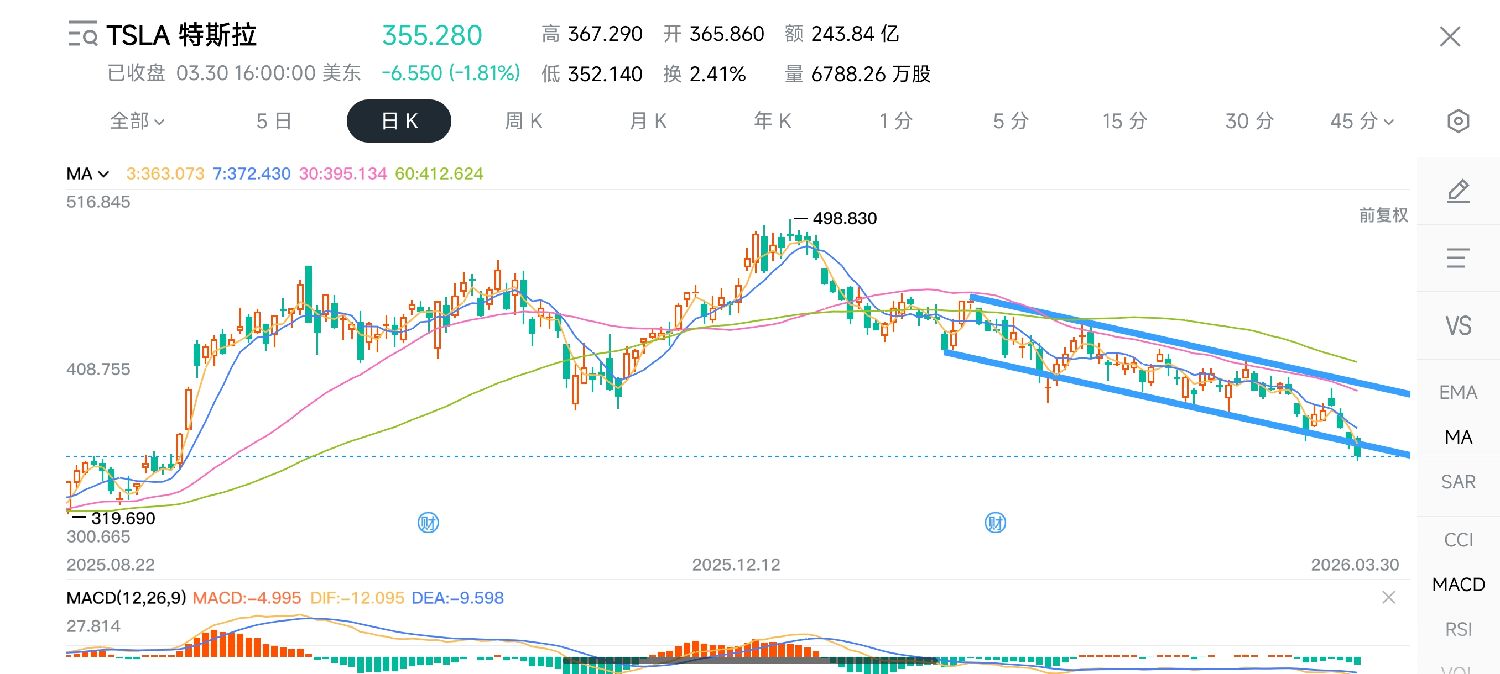Open the VS stock comparison tool

(x=1458, y=325)
